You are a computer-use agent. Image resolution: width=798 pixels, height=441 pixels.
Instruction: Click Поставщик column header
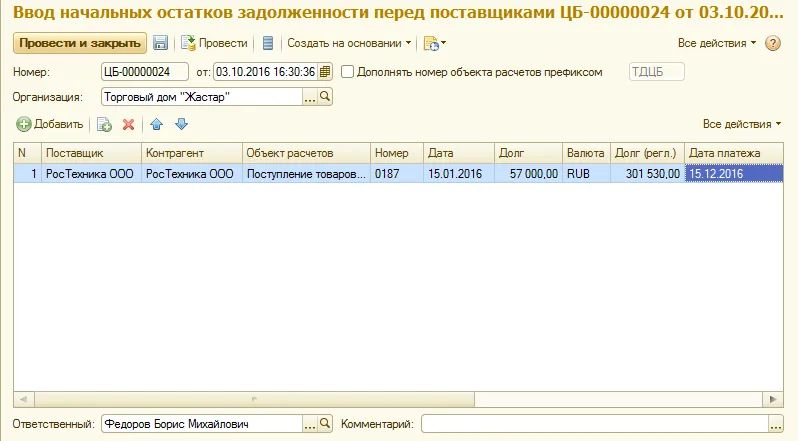pos(92,153)
